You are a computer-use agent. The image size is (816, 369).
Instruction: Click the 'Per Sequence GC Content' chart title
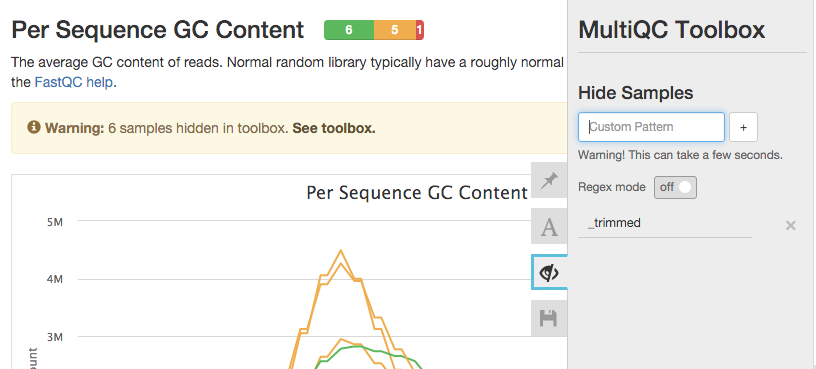417,193
